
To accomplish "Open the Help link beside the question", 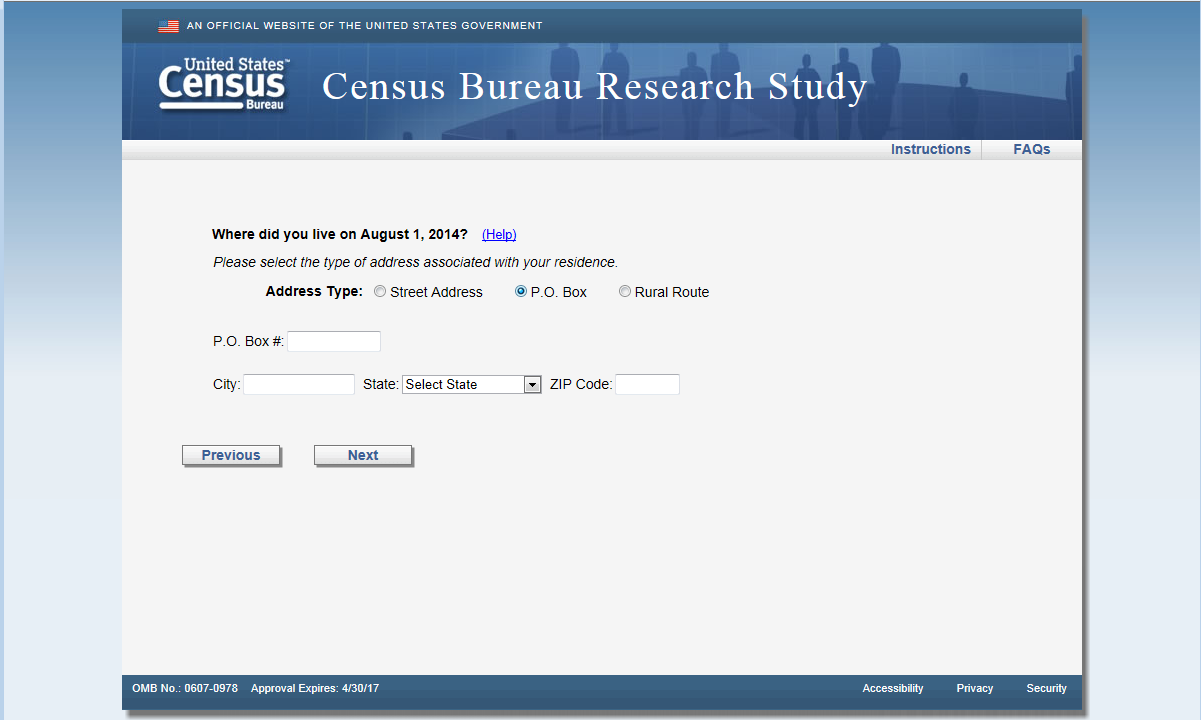I will pyautogui.click(x=499, y=235).
